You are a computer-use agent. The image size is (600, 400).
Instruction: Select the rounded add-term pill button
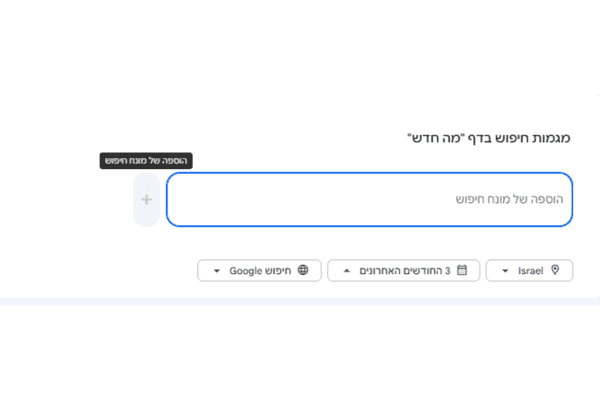147,199
